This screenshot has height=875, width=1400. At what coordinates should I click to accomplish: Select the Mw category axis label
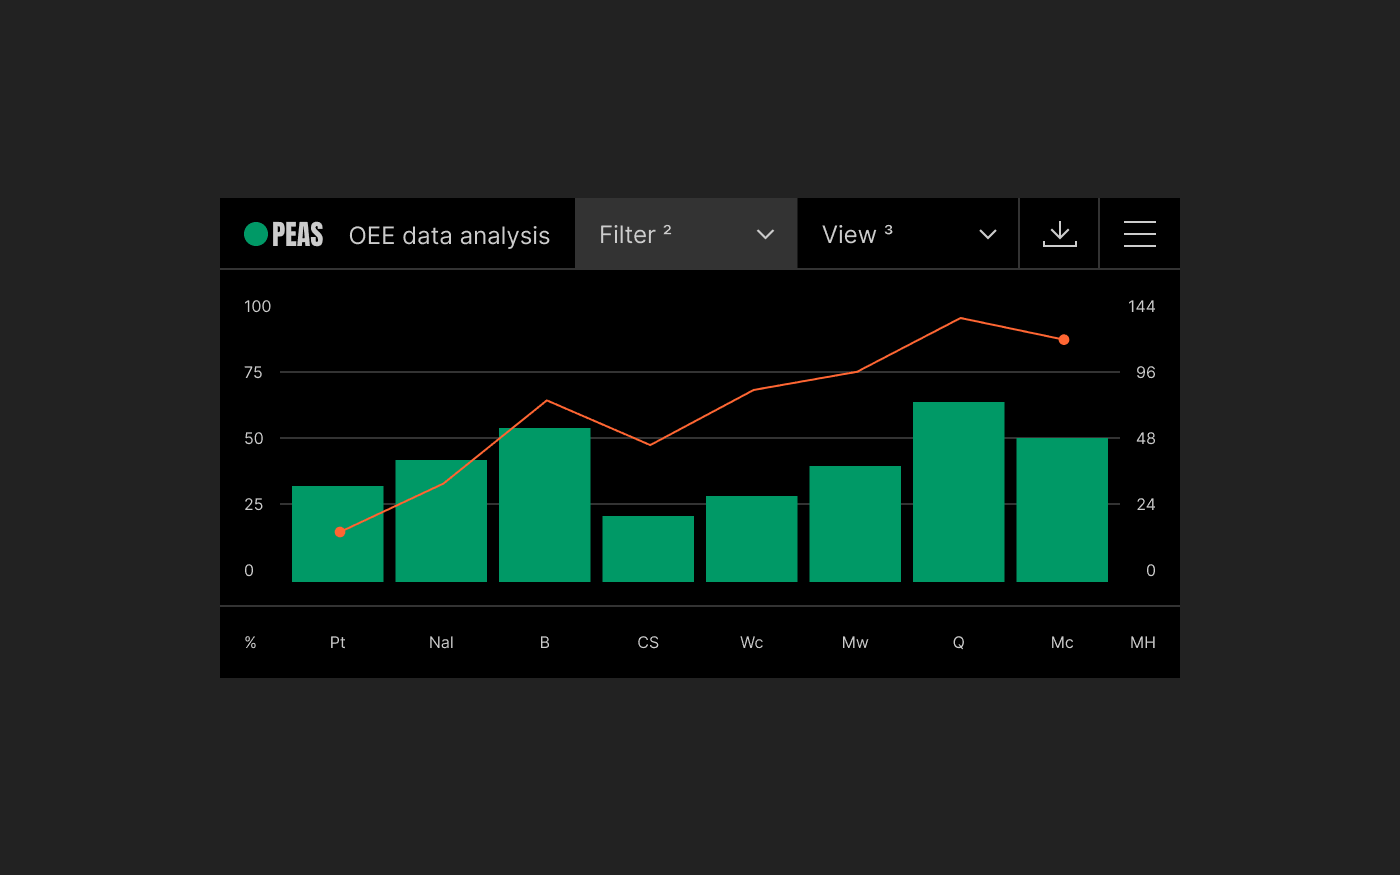[855, 643]
